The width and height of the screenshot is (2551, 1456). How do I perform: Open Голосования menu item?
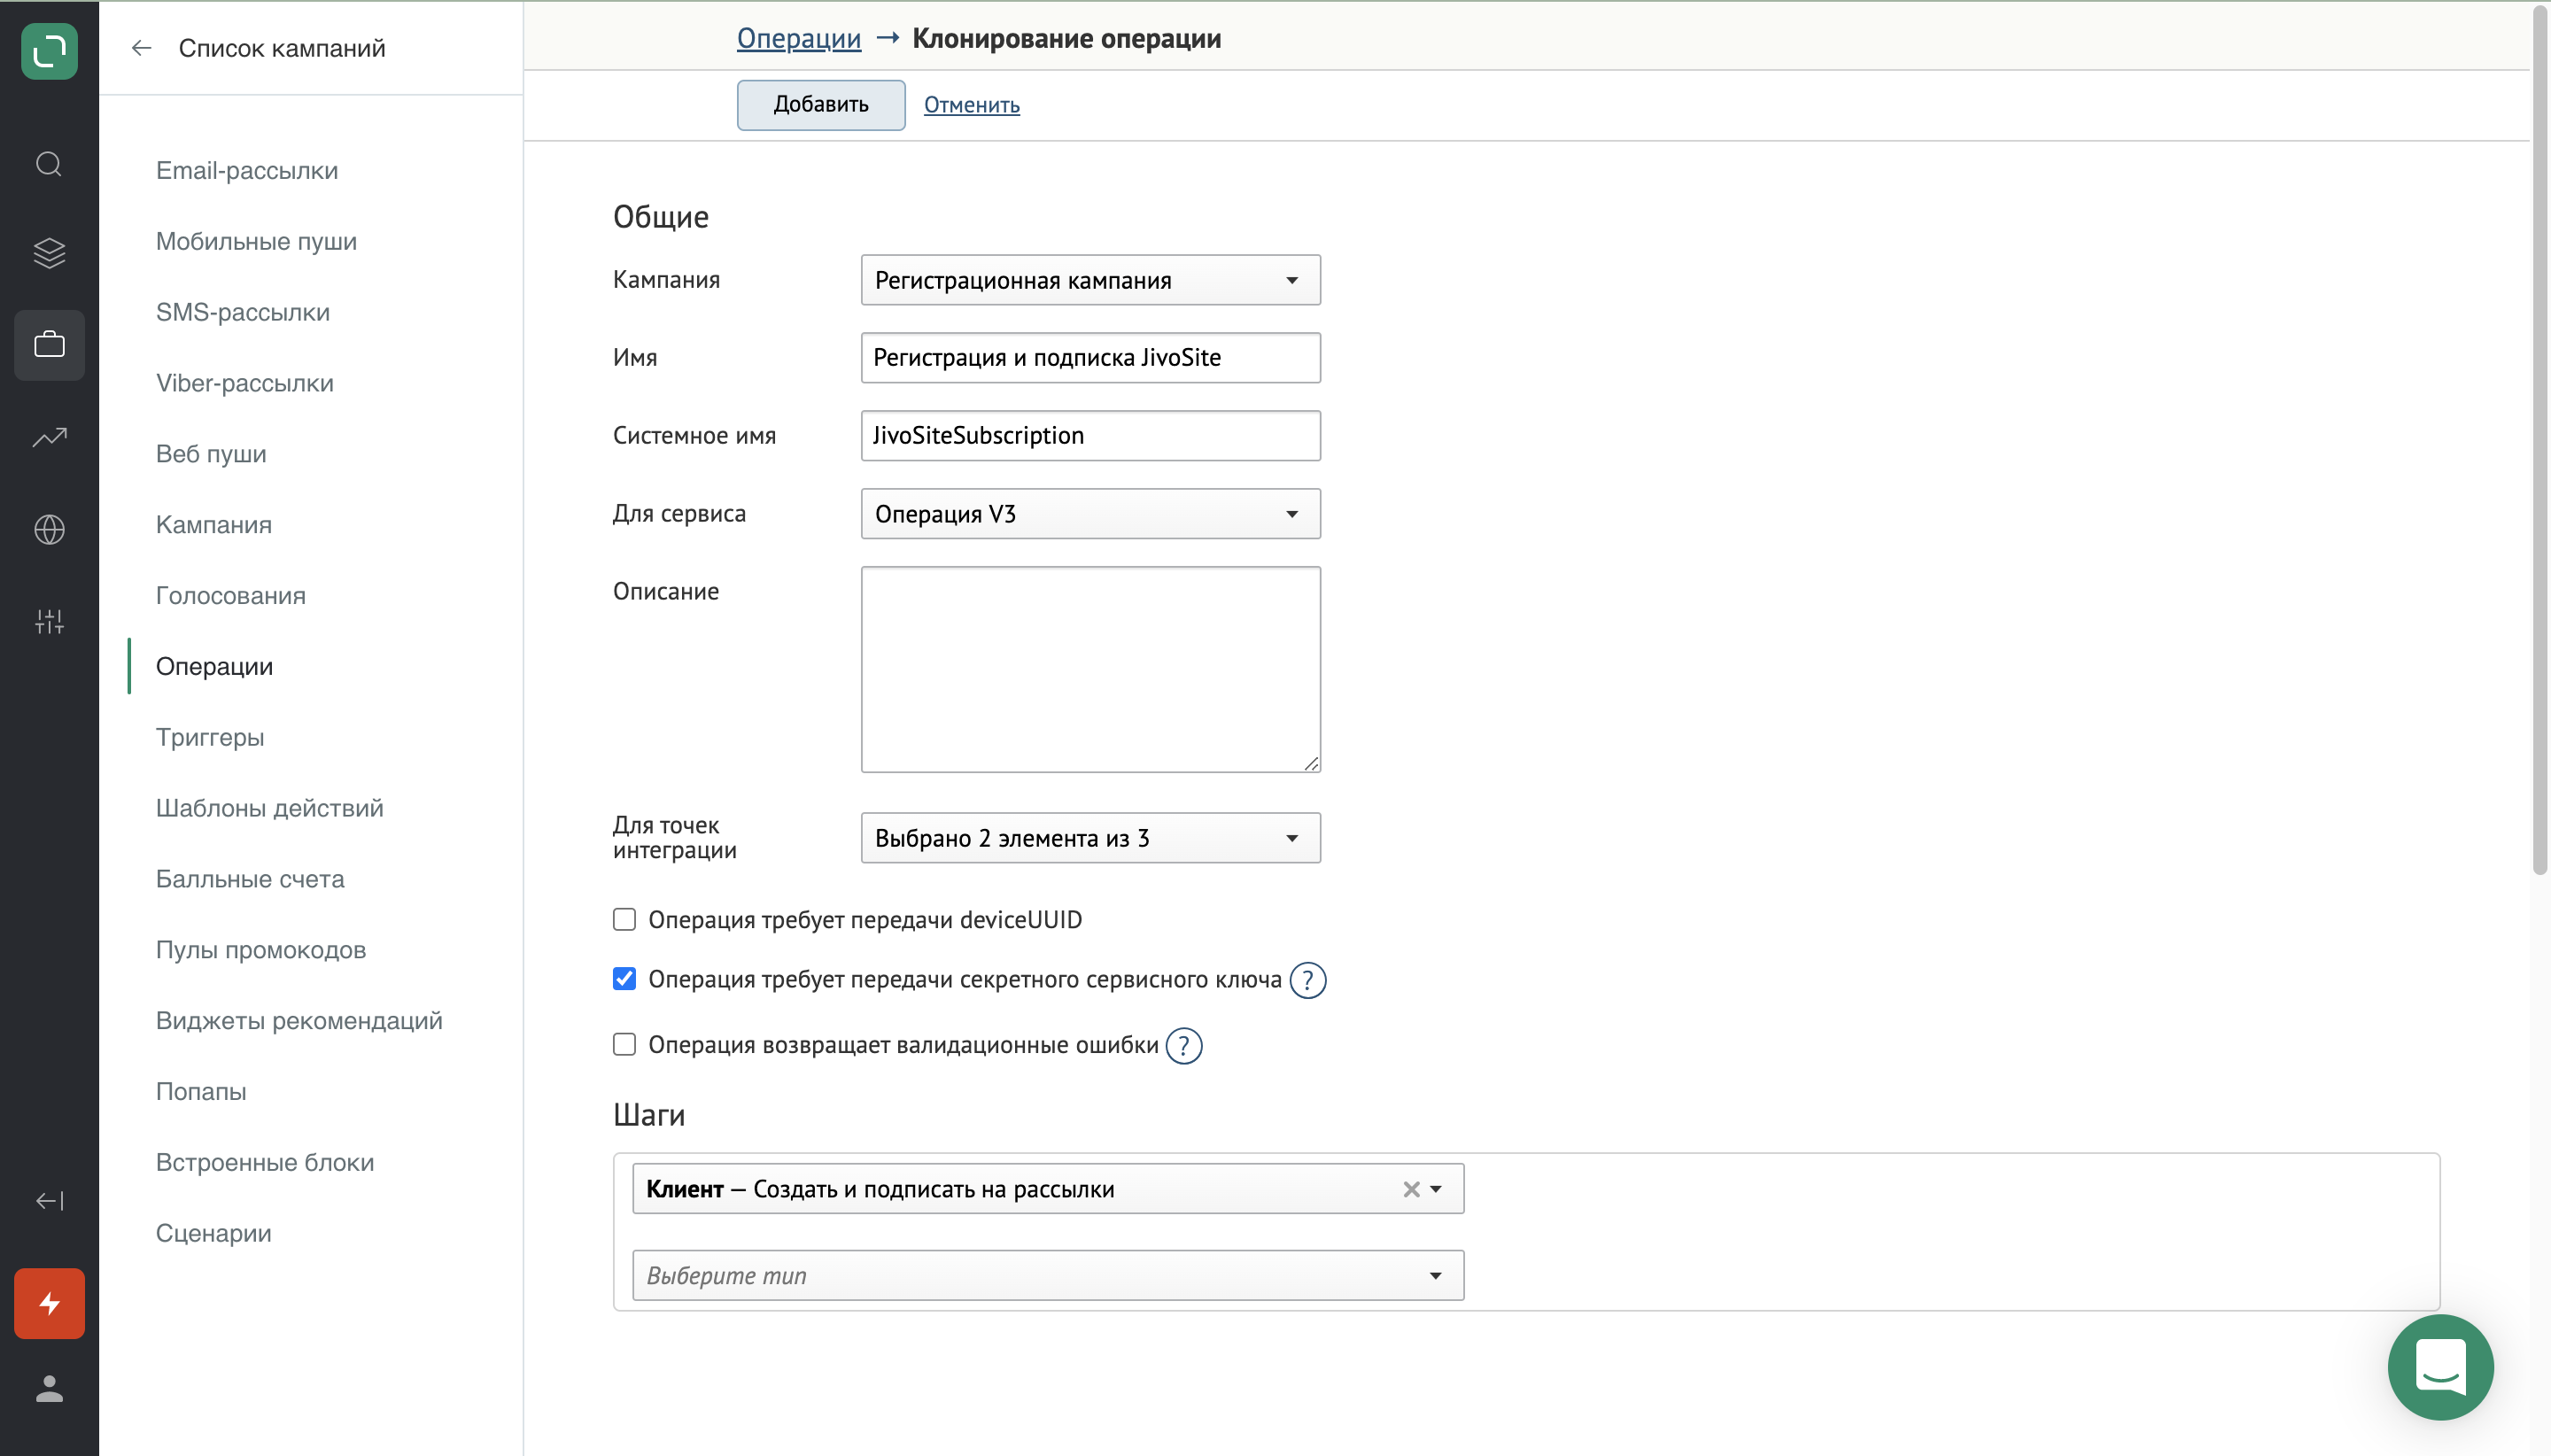(231, 596)
